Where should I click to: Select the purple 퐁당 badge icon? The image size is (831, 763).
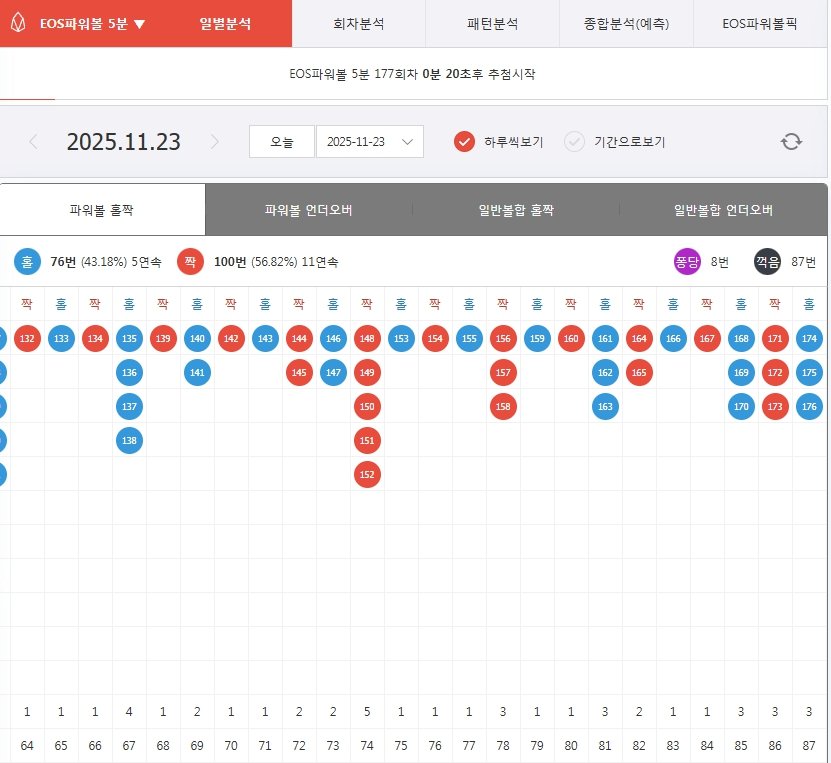click(688, 260)
